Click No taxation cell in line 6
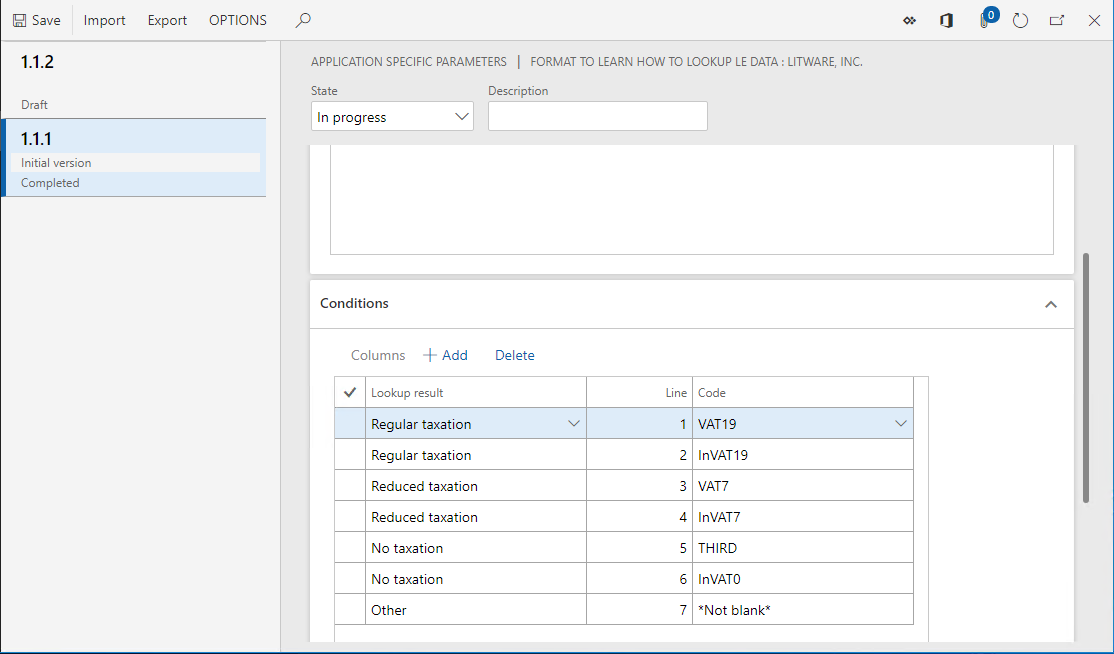The image size is (1114, 654). 476,579
